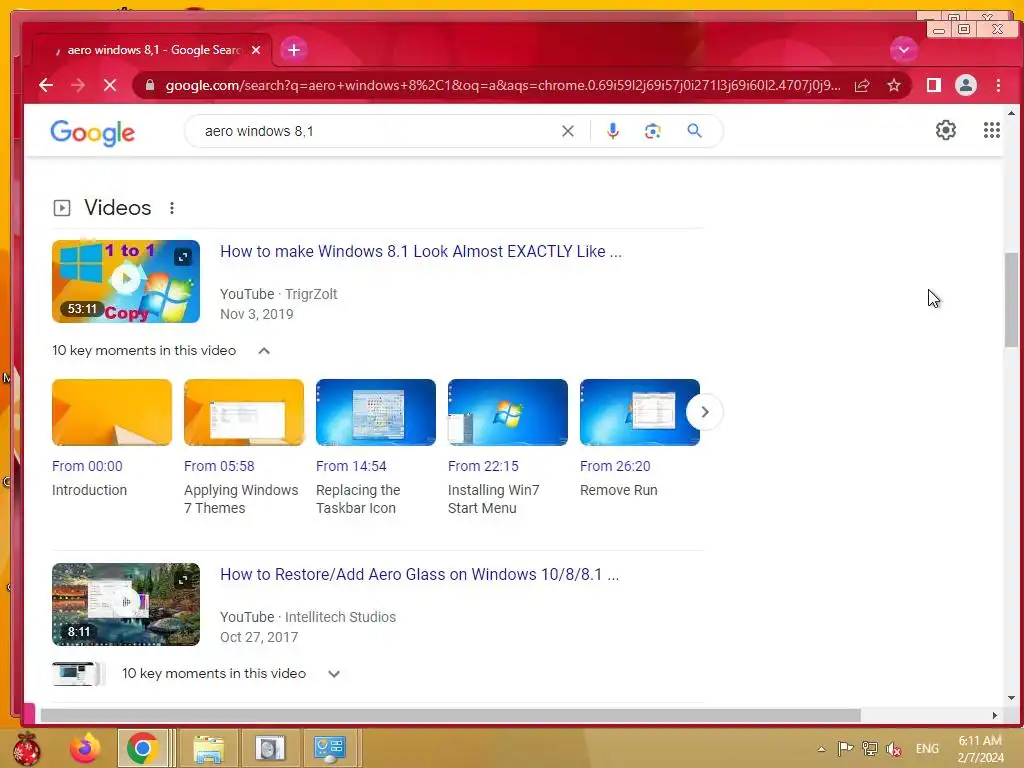Click the lock icon in the address bar
Screen dimensions: 1024x768
(150, 86)
